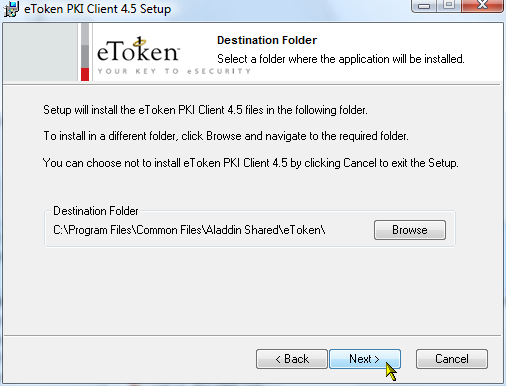Click the eToken PKI Client 4.5 Setup title
The height and width of the screenshot is (386, 506).
(97, 9)
